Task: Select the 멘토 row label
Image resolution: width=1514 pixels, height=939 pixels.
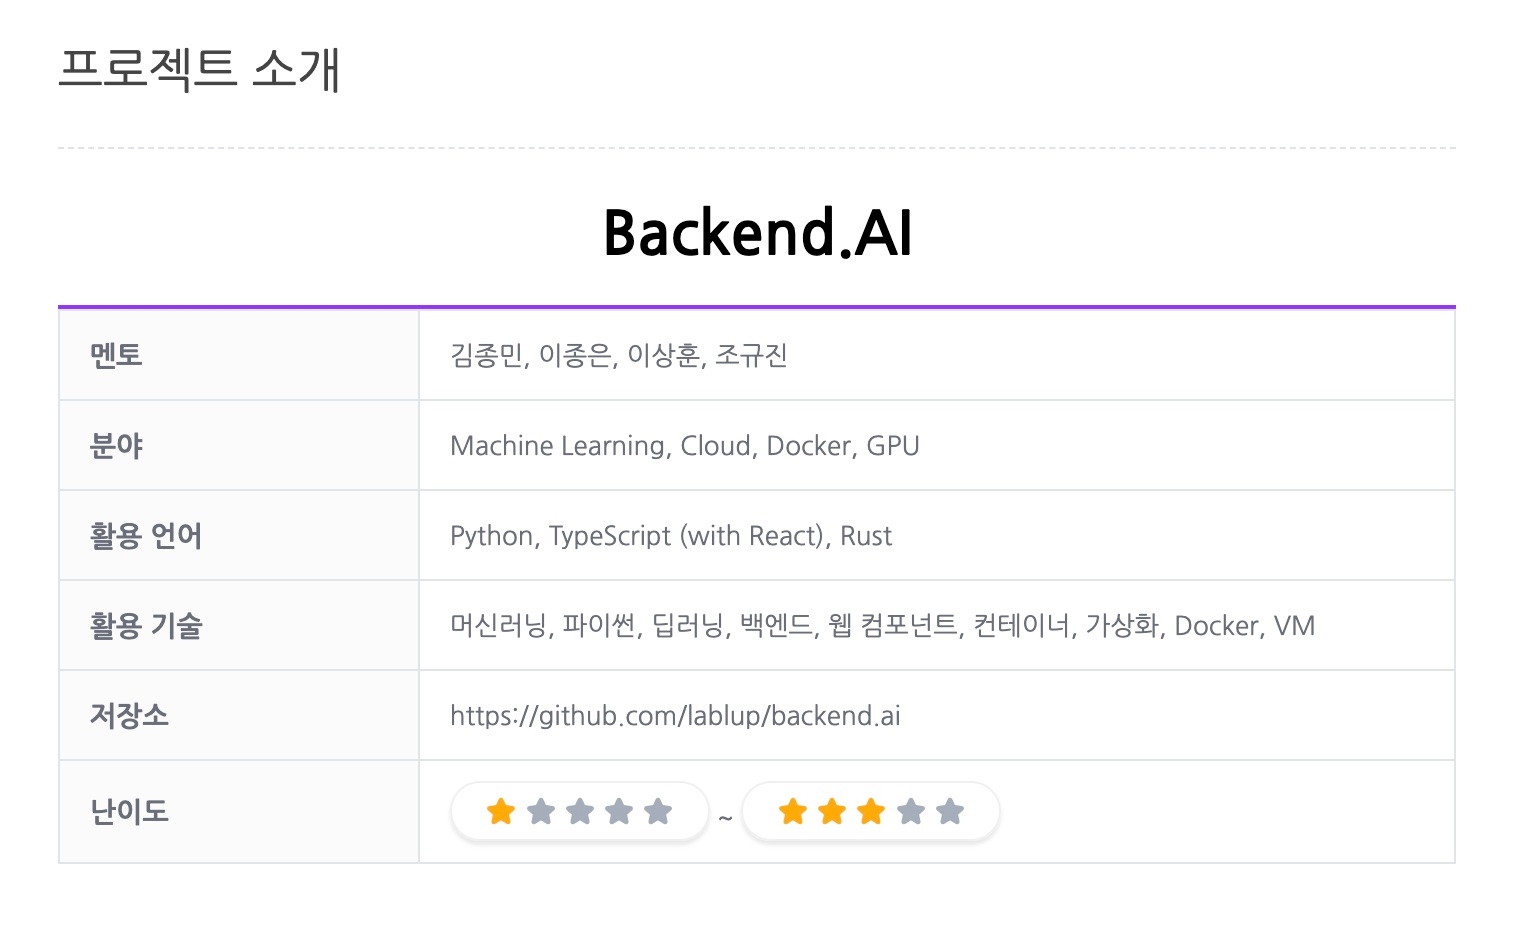Action: (x=116, y=355)
